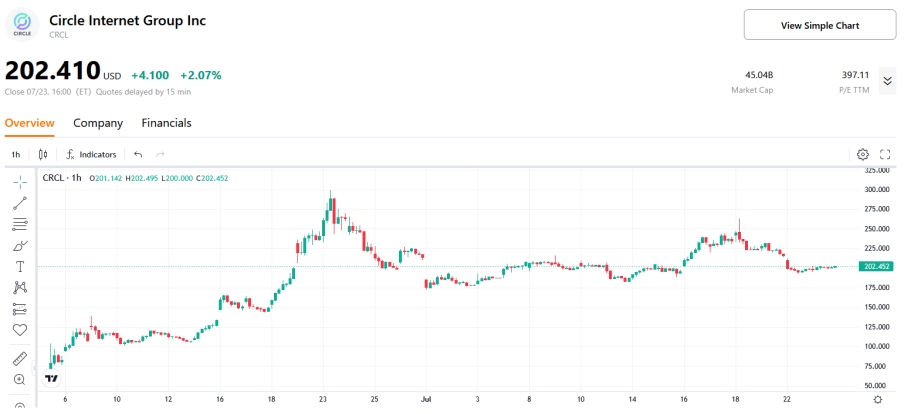Open the 1h time interval dropdown
The width and height of the screenshot is (904, 414).
coord(16,154)
